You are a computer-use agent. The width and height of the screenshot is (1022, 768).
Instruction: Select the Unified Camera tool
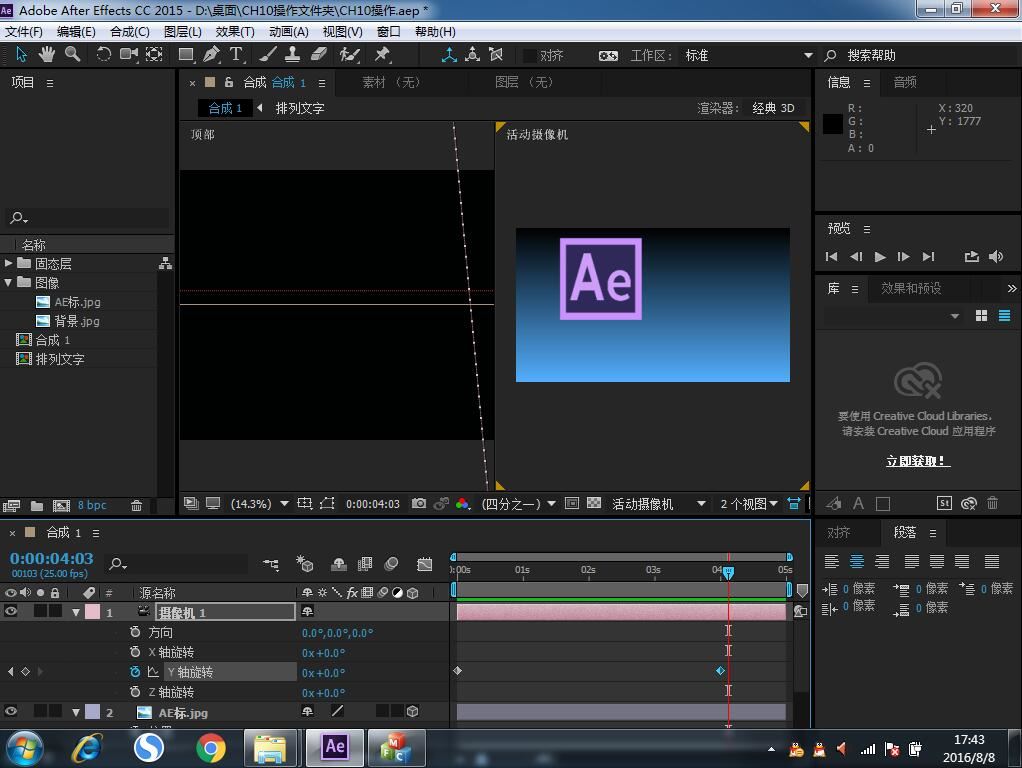pyautogui.click(x=128, y=55)
